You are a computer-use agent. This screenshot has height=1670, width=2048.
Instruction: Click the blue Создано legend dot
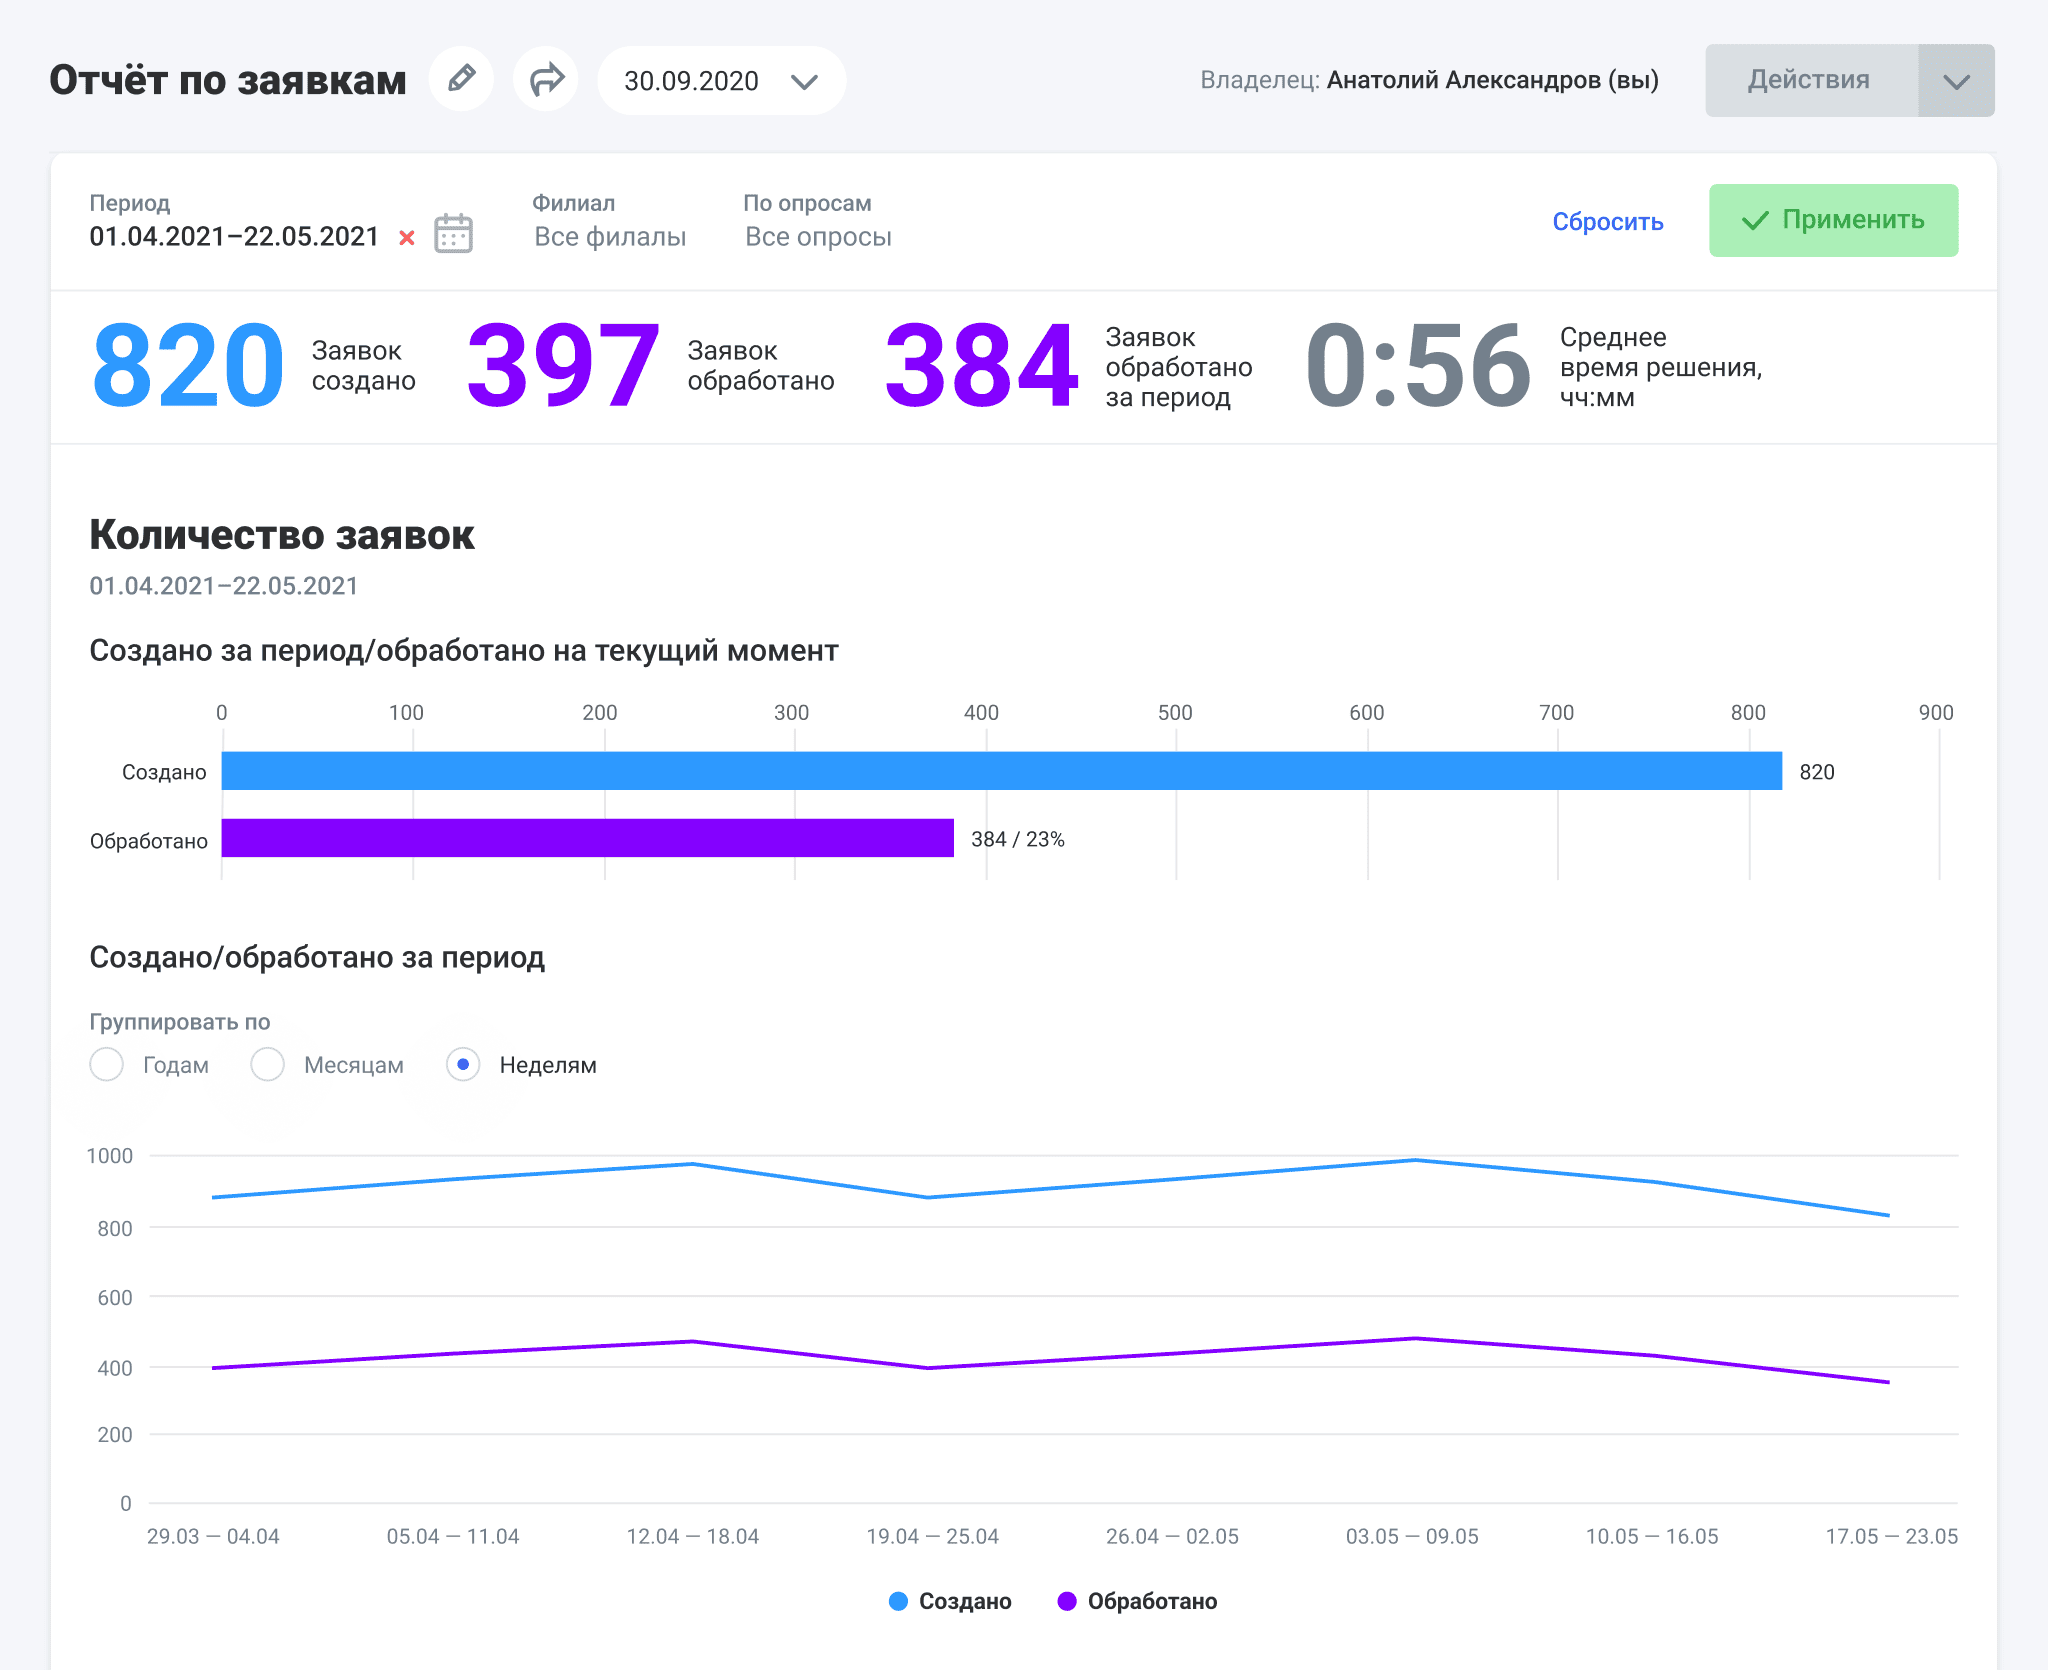tap(898, 1601)
